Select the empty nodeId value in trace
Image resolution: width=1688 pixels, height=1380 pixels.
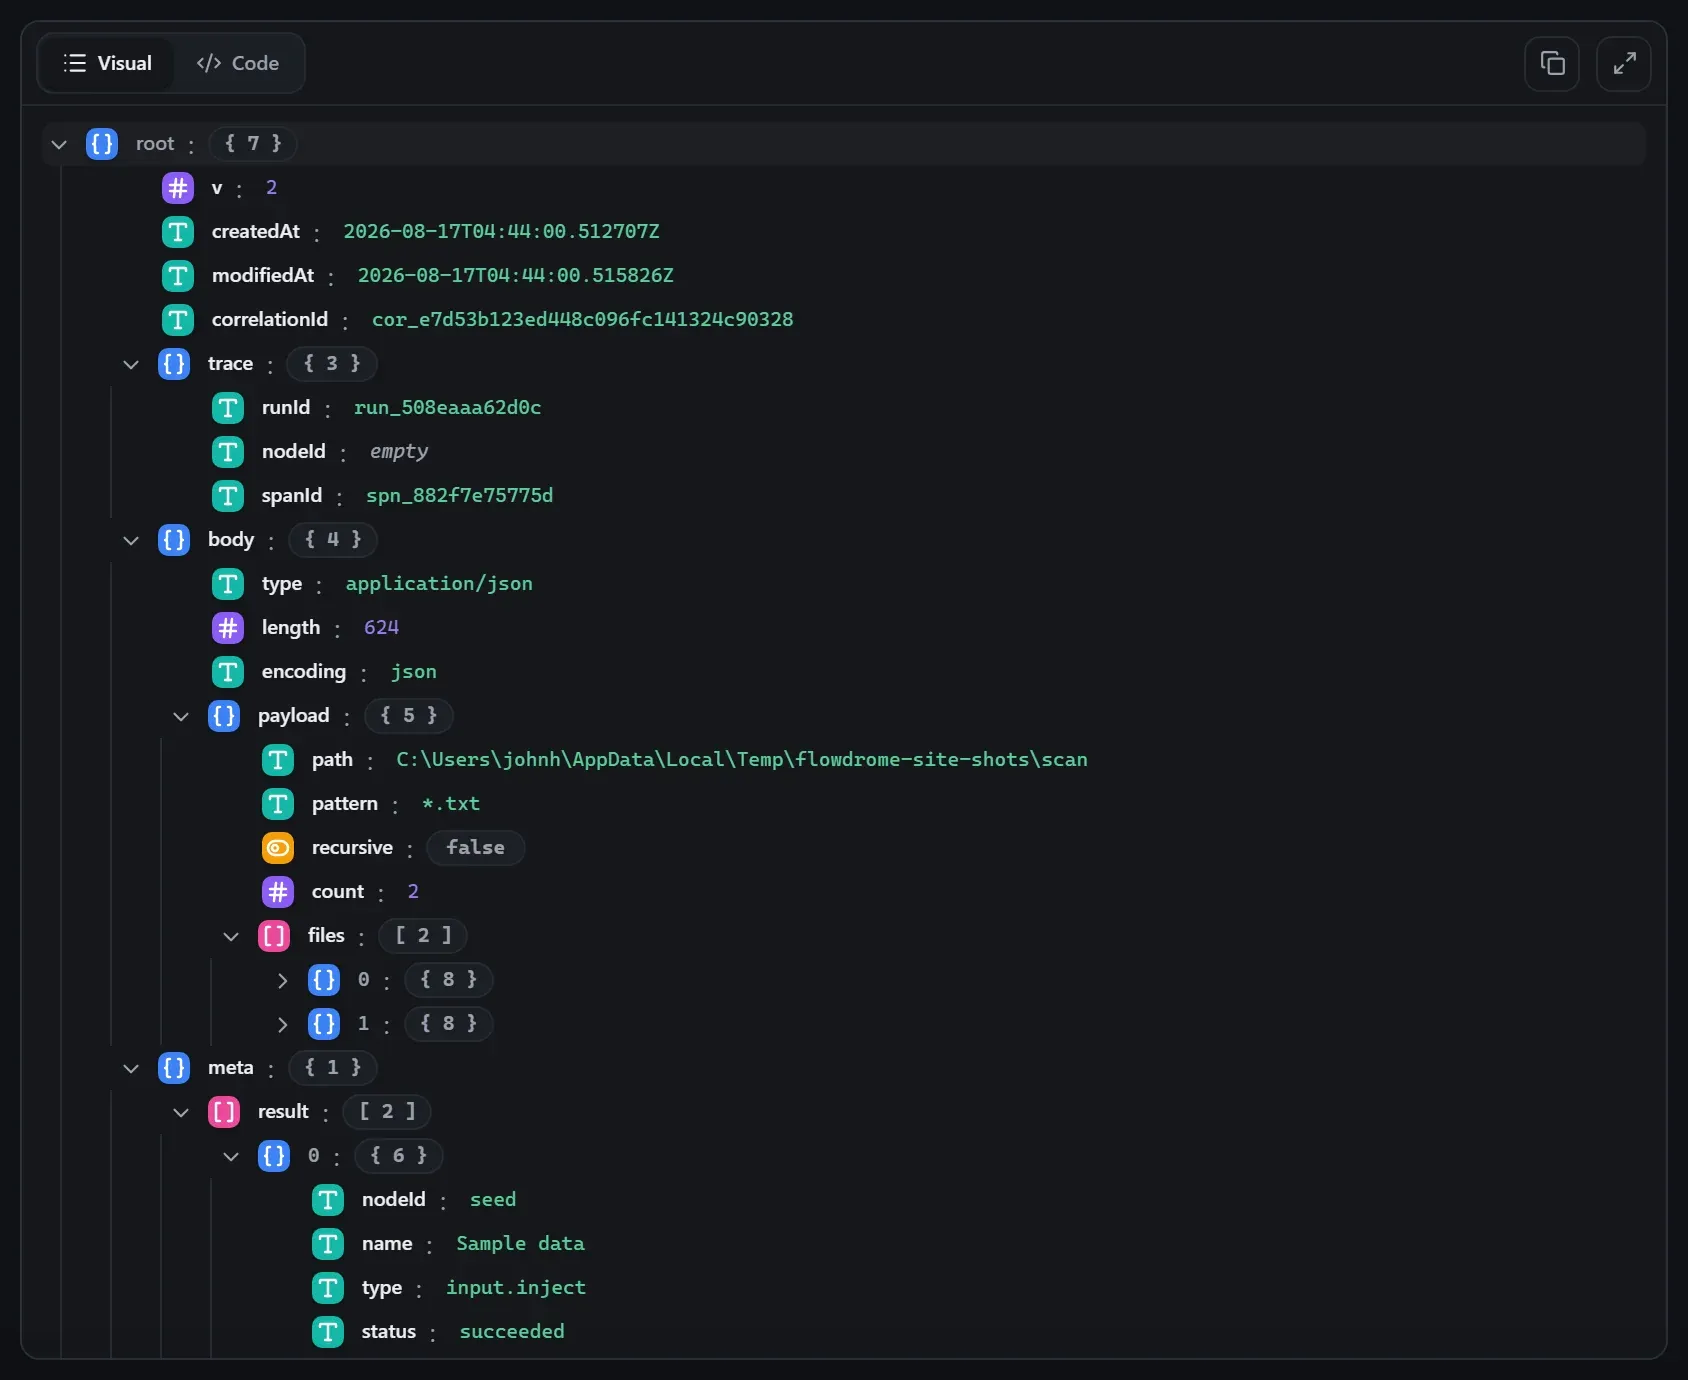(399, 452)
